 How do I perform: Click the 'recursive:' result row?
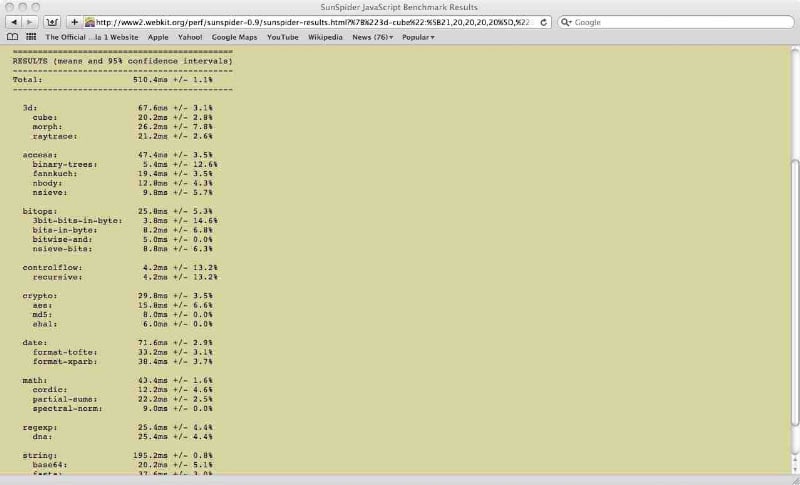pos(125,277)
